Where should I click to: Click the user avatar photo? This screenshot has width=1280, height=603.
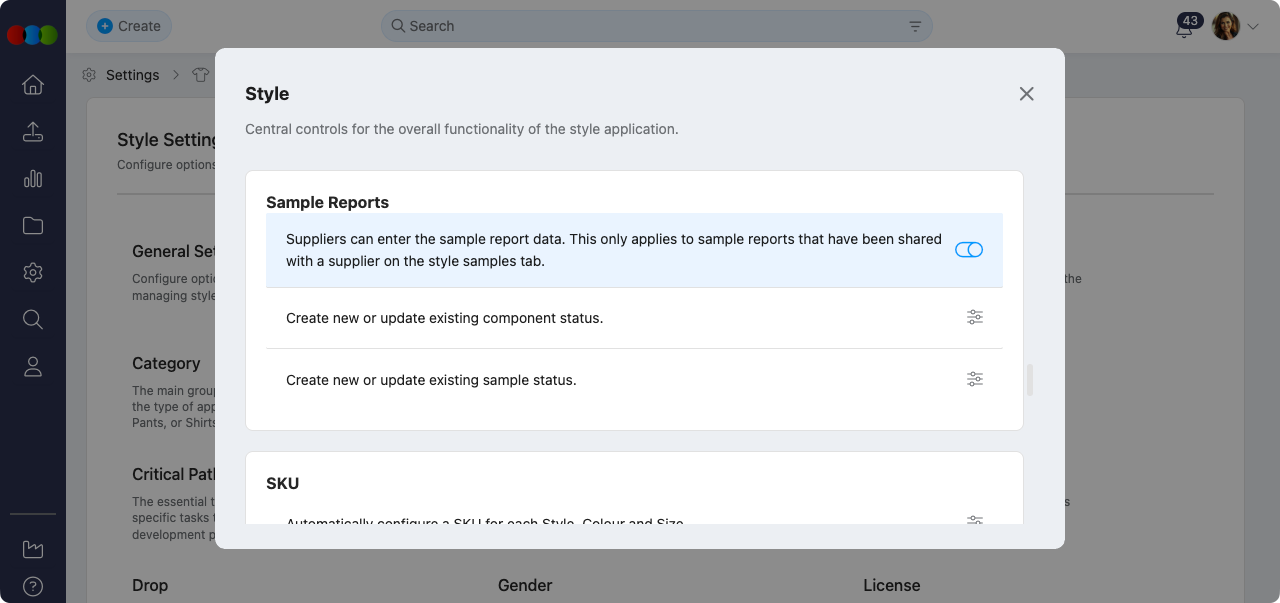click(1224, 26)
